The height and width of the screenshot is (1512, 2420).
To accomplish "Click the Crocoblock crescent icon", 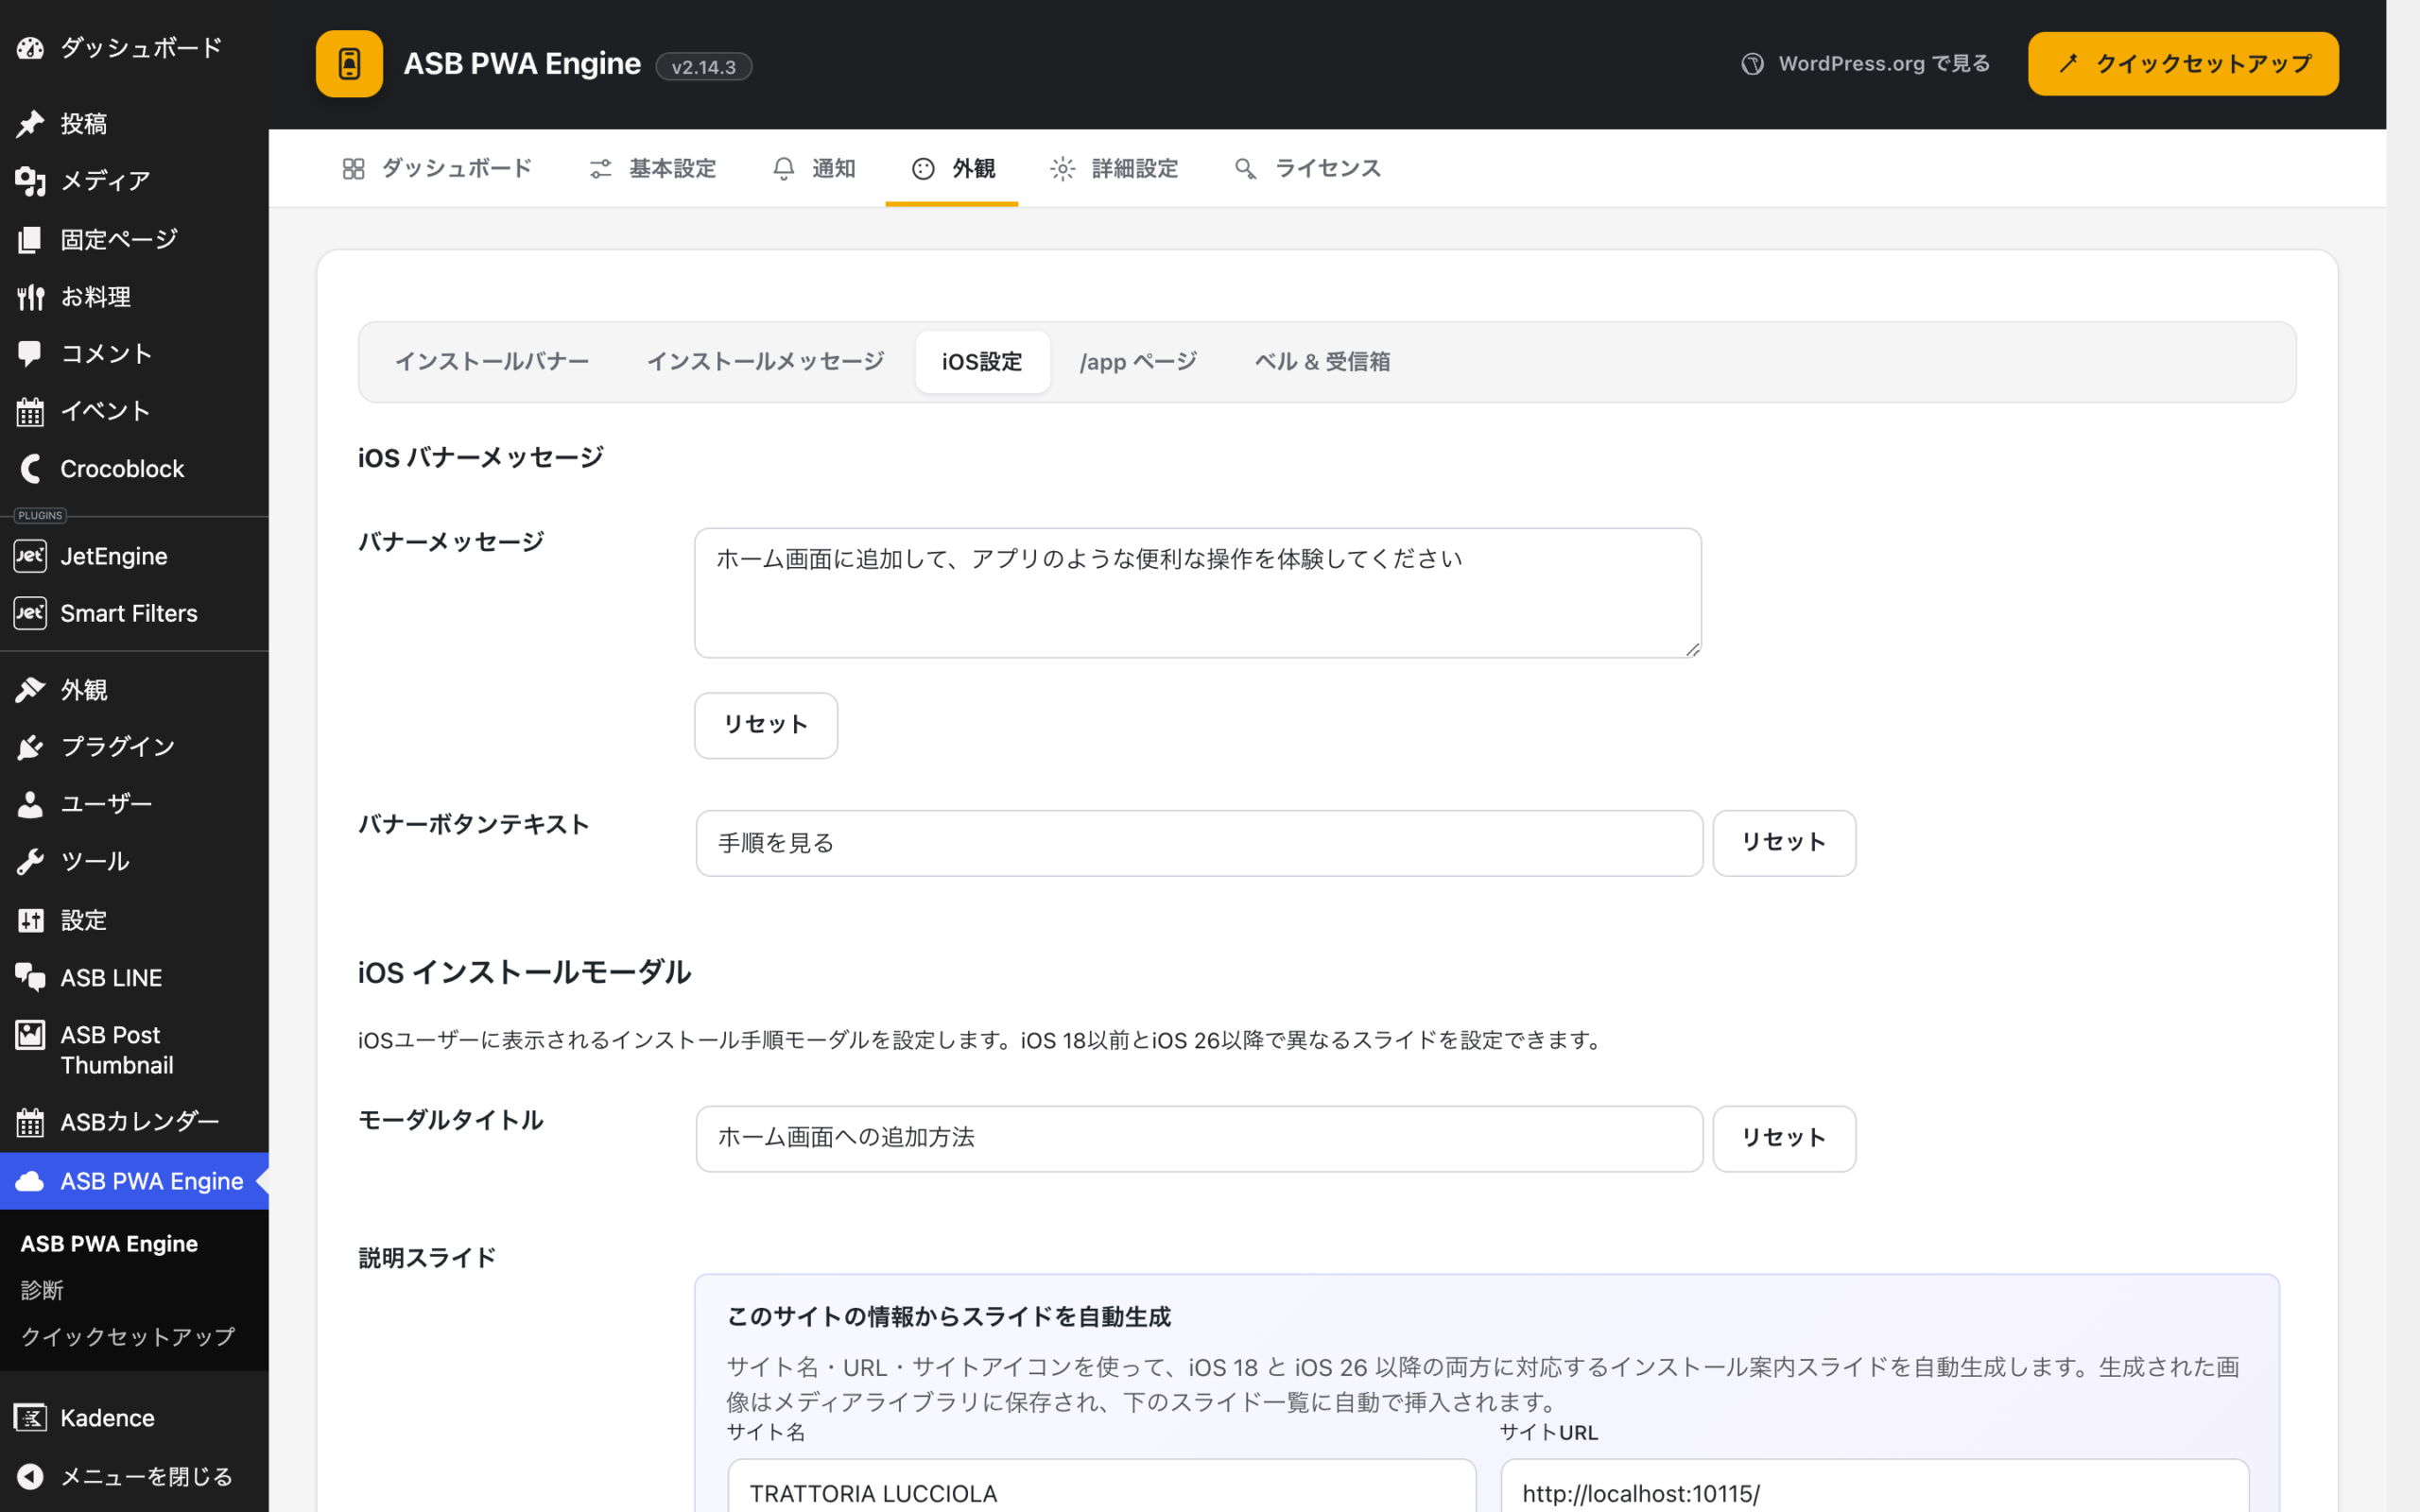I will point(30,468).
